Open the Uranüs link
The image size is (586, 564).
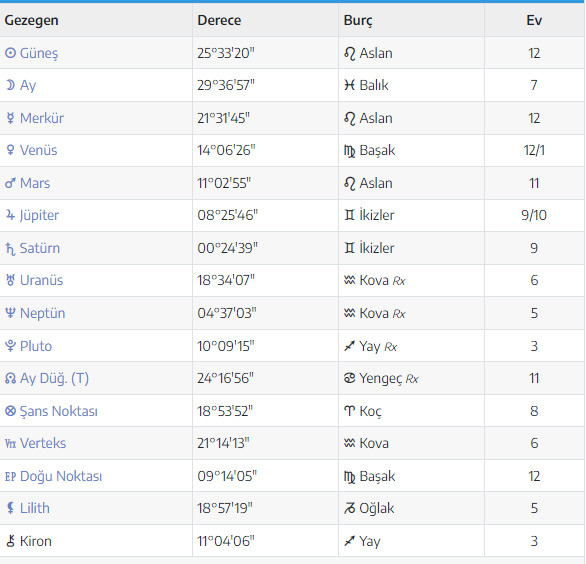[41, 280]
